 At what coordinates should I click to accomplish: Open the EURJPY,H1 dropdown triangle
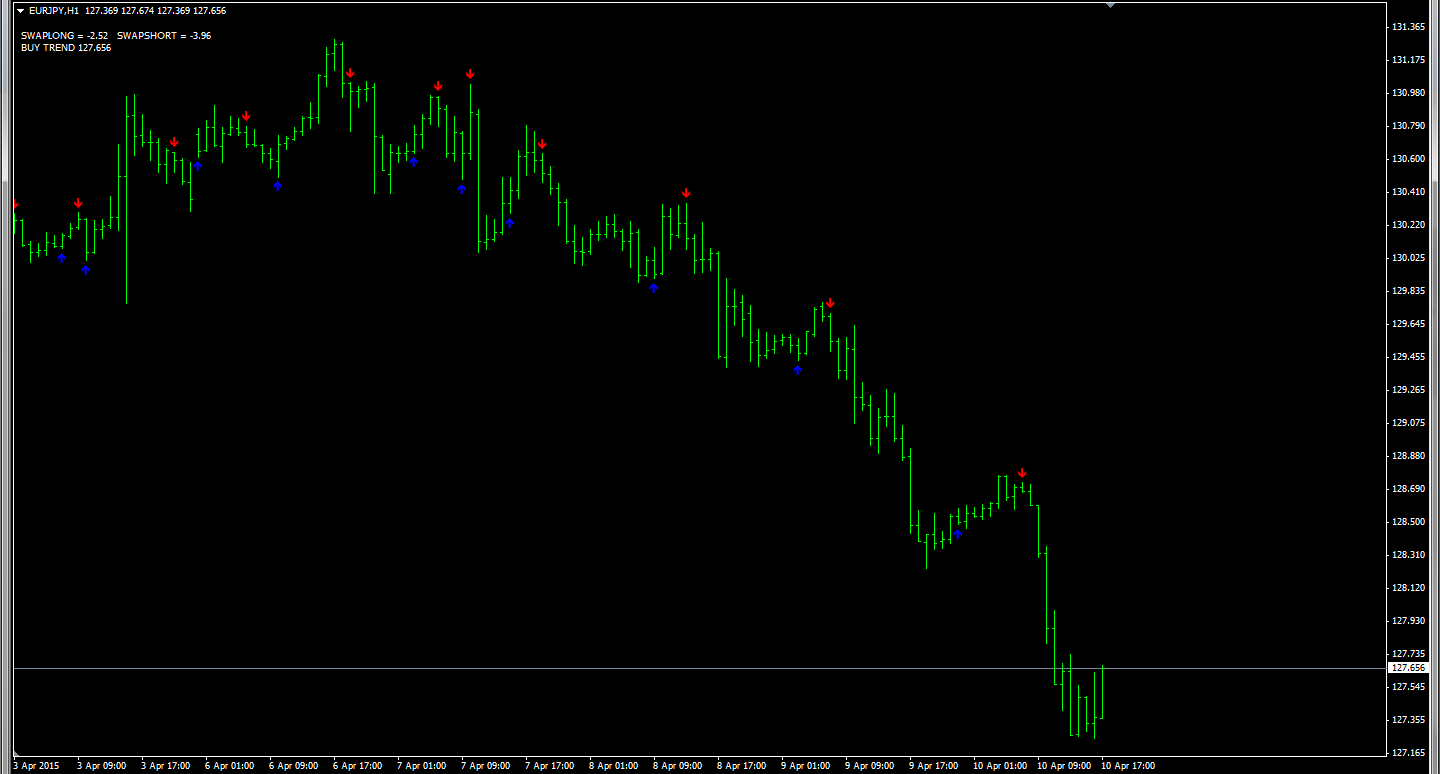point(20,11)
